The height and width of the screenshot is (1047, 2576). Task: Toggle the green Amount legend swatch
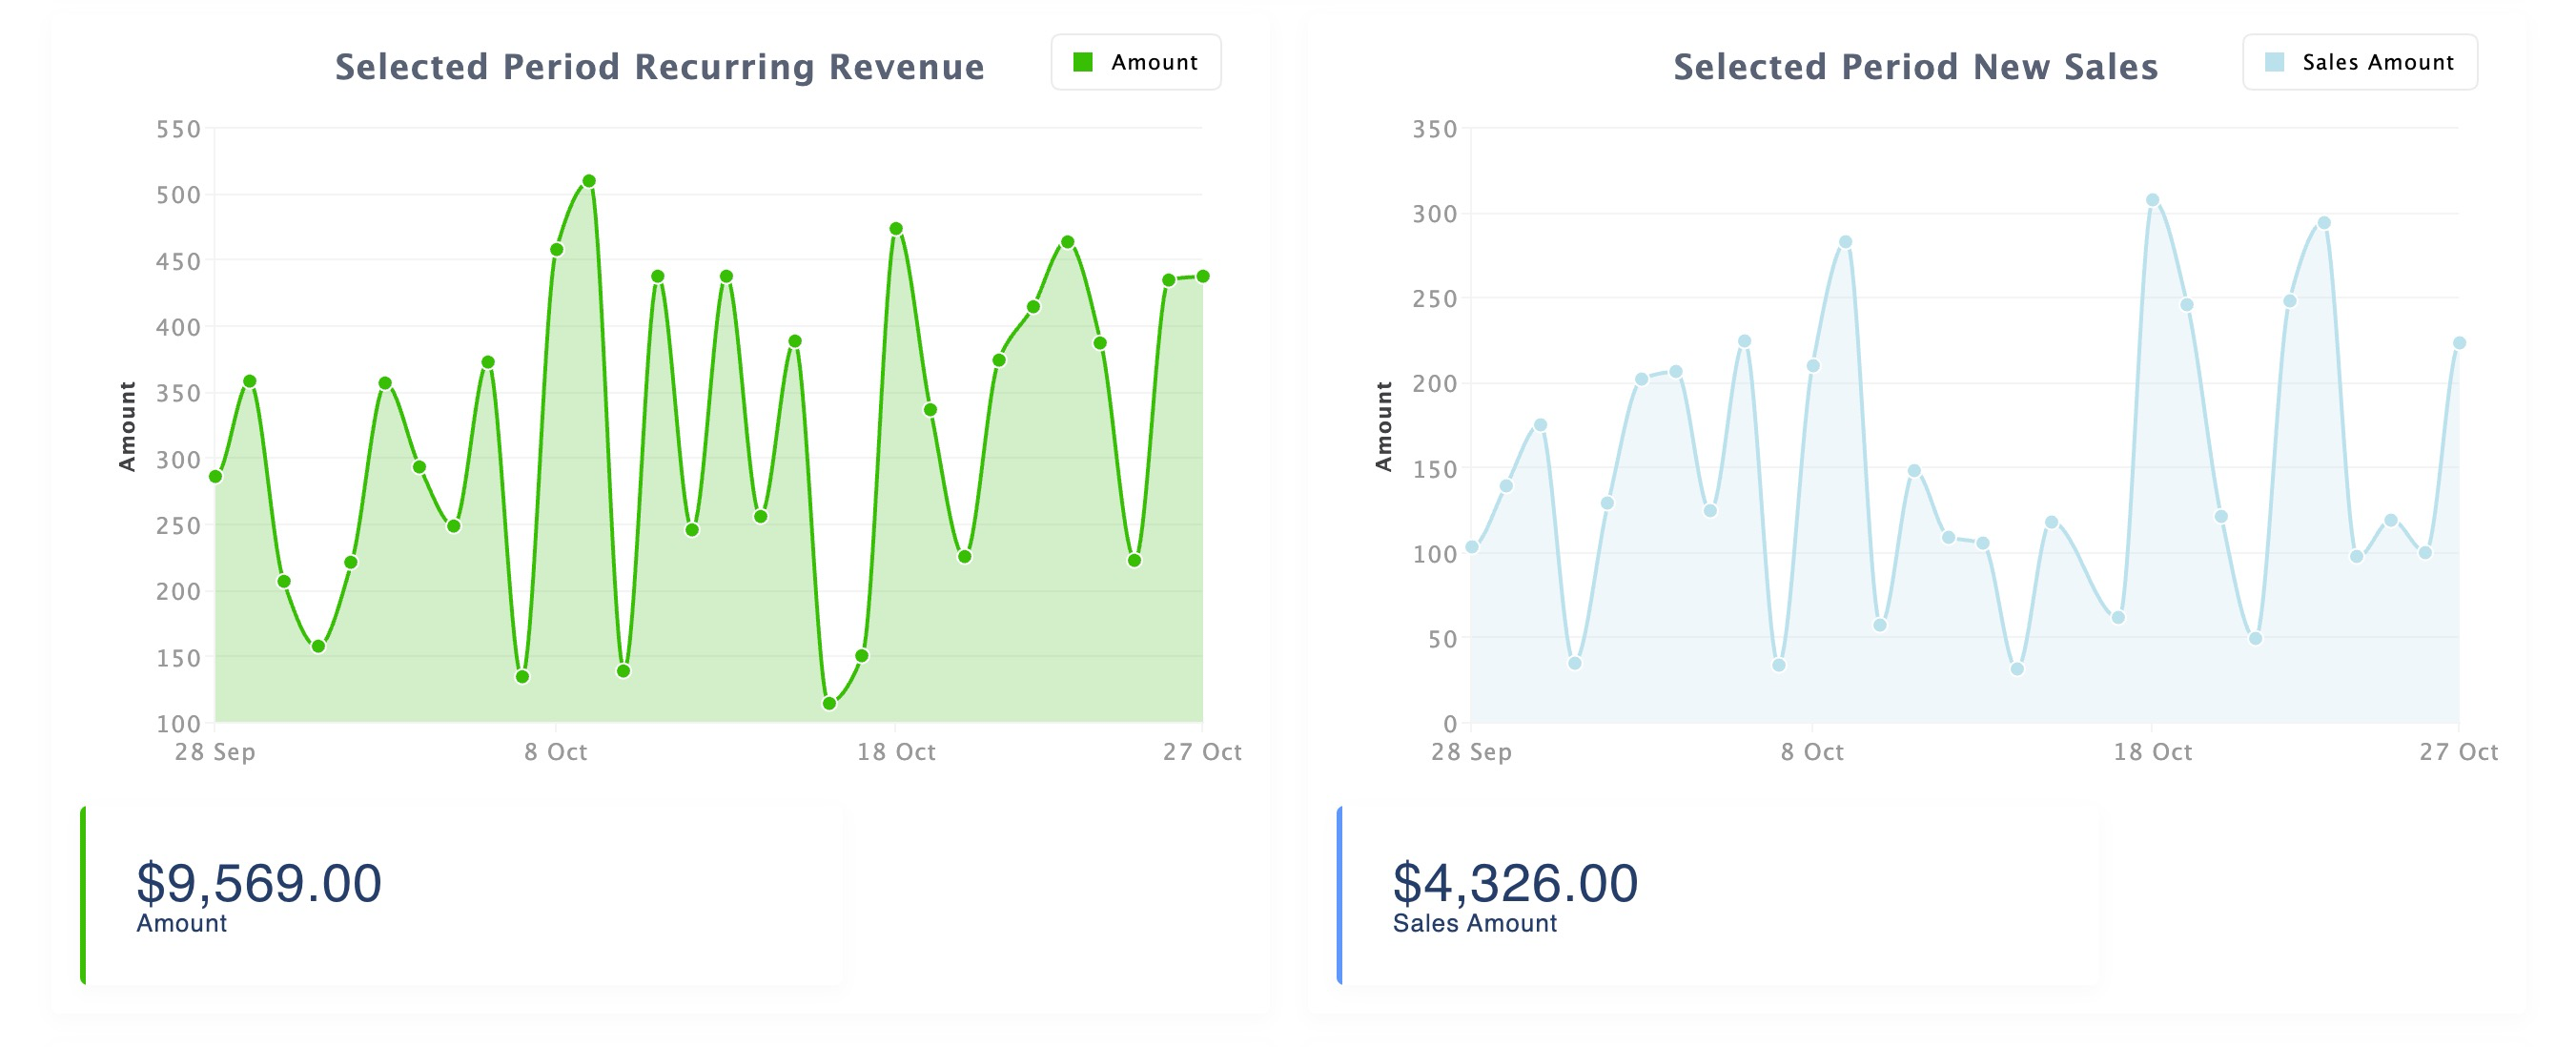[1082, 62]
